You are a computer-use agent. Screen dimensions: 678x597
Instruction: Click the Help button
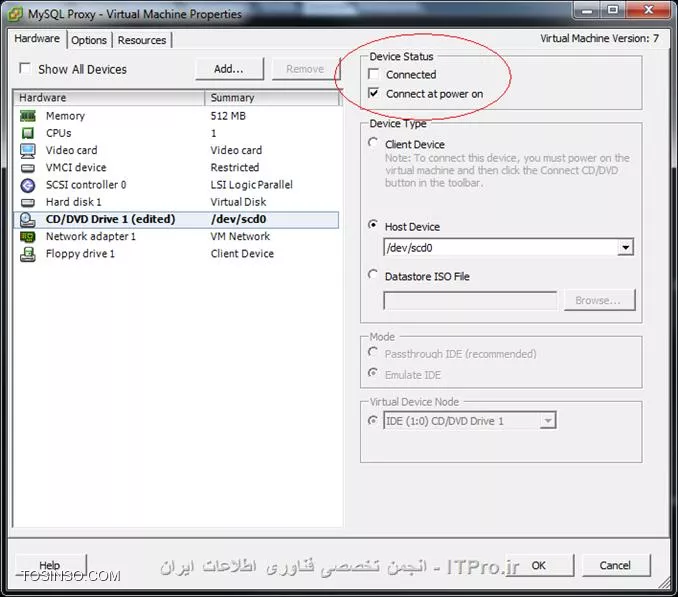coord(50,565)
